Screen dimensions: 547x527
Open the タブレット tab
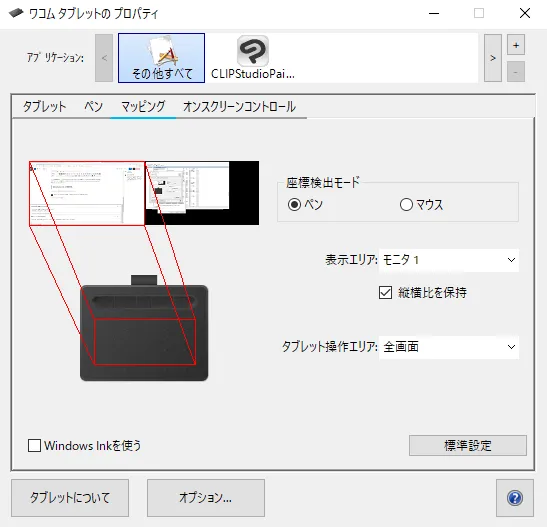[x=44, y=106]
